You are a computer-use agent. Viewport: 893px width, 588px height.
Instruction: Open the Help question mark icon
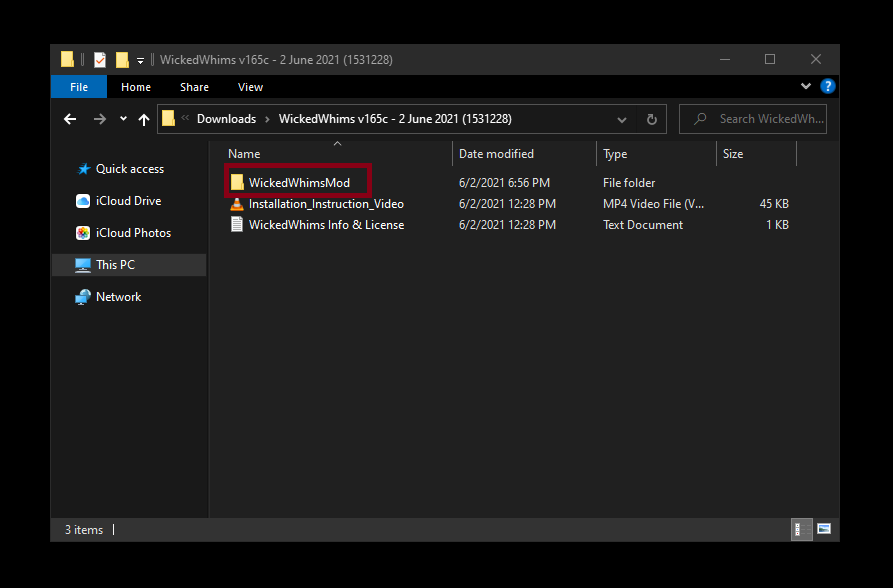click(828, 87)
